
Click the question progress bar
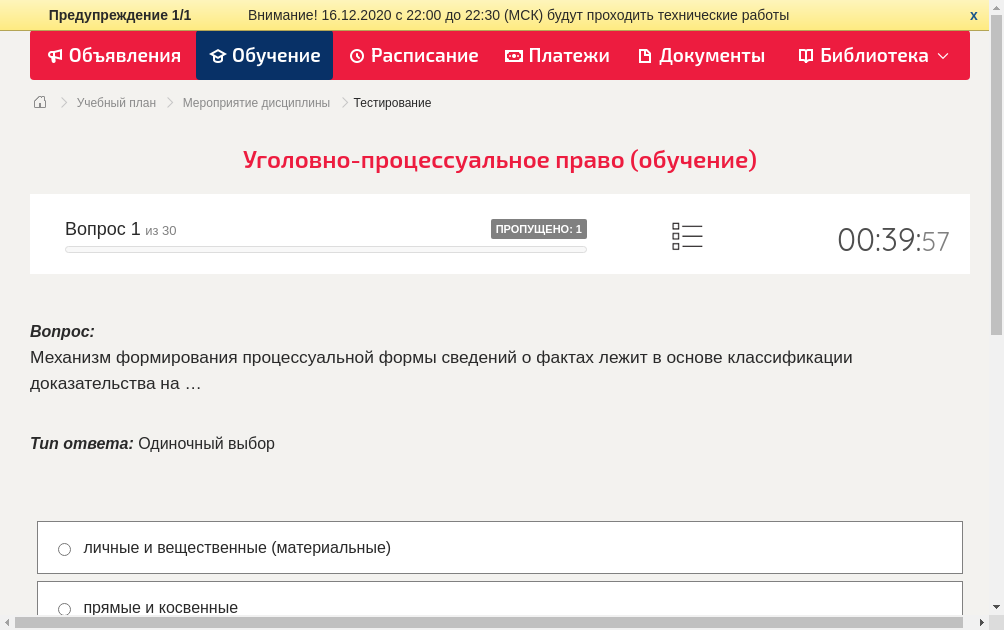[x=325, y=249]
